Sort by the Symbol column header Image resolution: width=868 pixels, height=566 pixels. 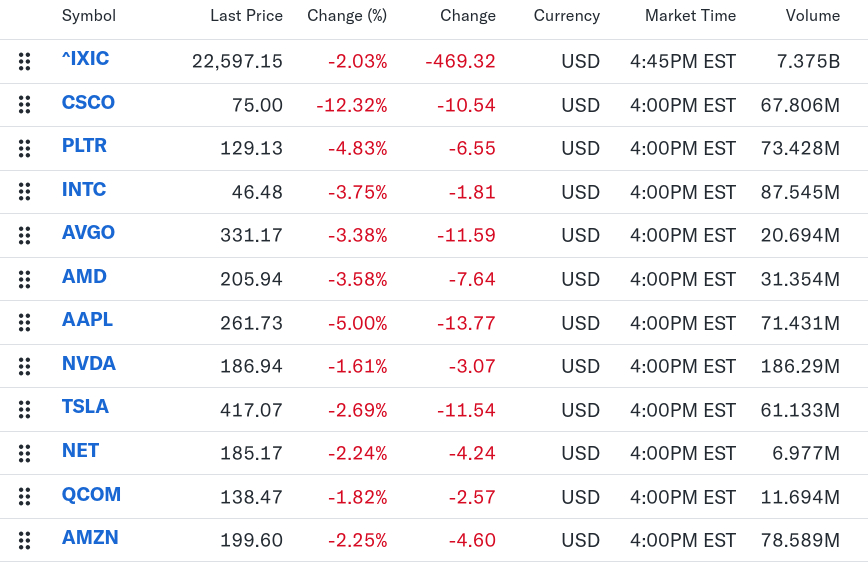point(89,16)
